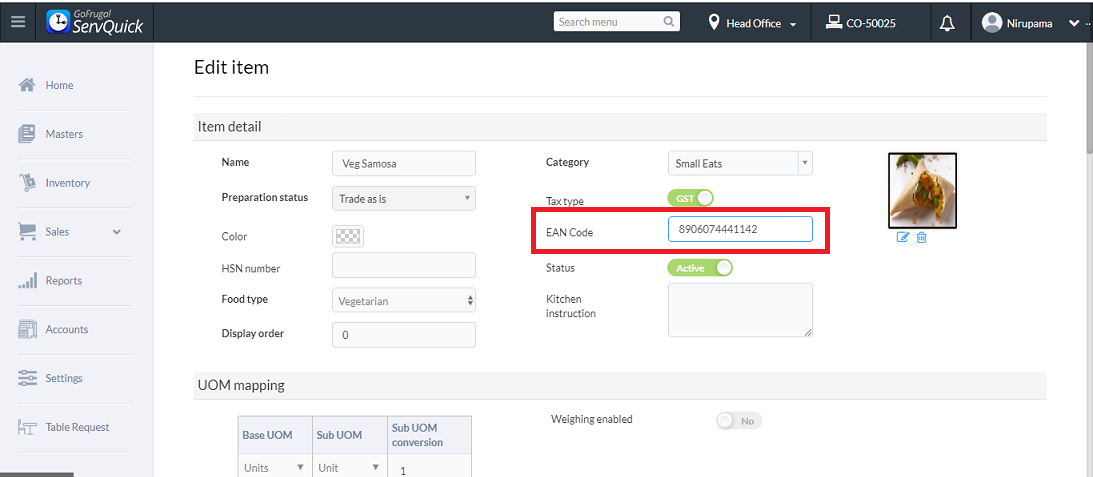
Task: Delete item image with trash icon
Action: click(x=921, y=237)
